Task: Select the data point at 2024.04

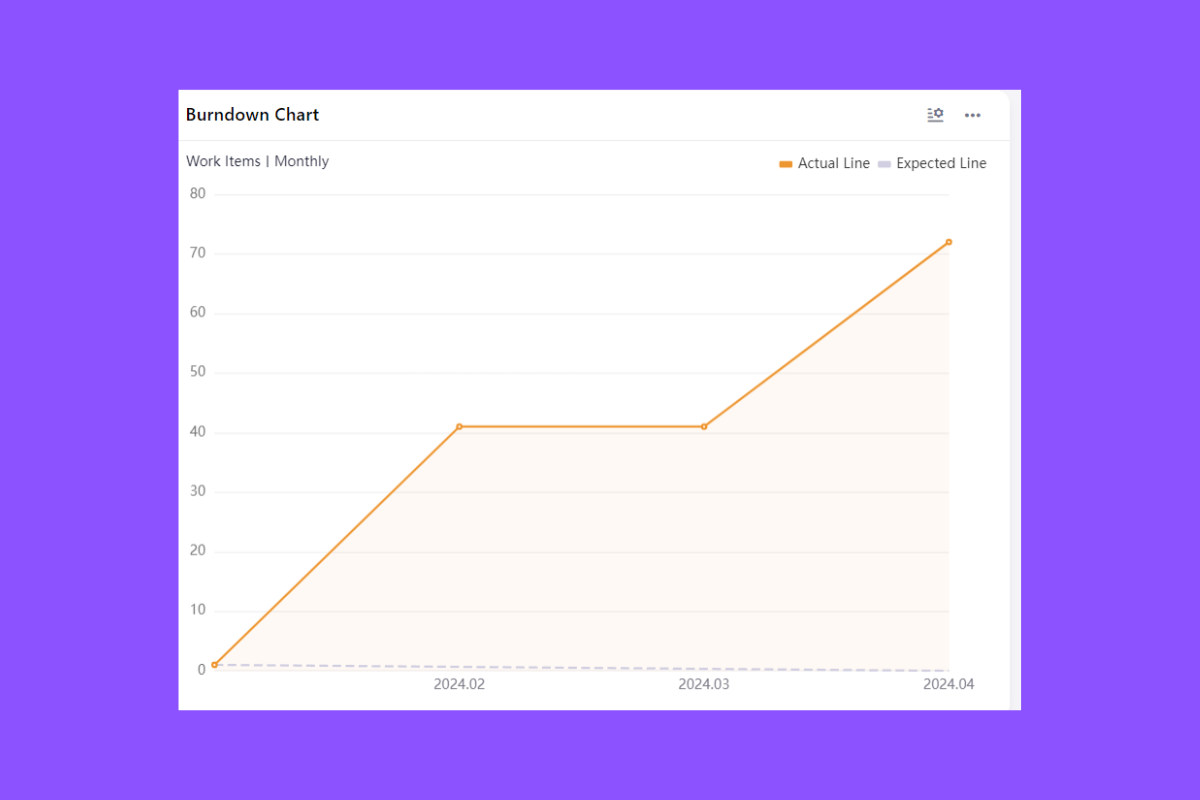Action: [948, 241]
